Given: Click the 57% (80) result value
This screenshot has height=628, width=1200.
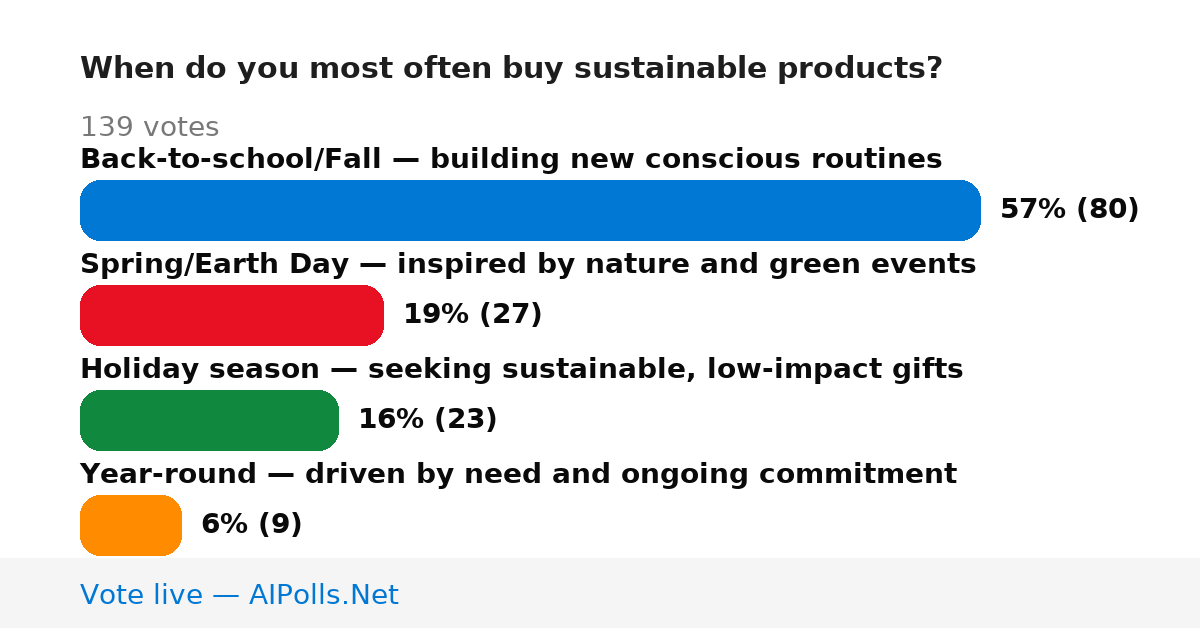Looking at the screenshot, I should tap(1070, 209).
